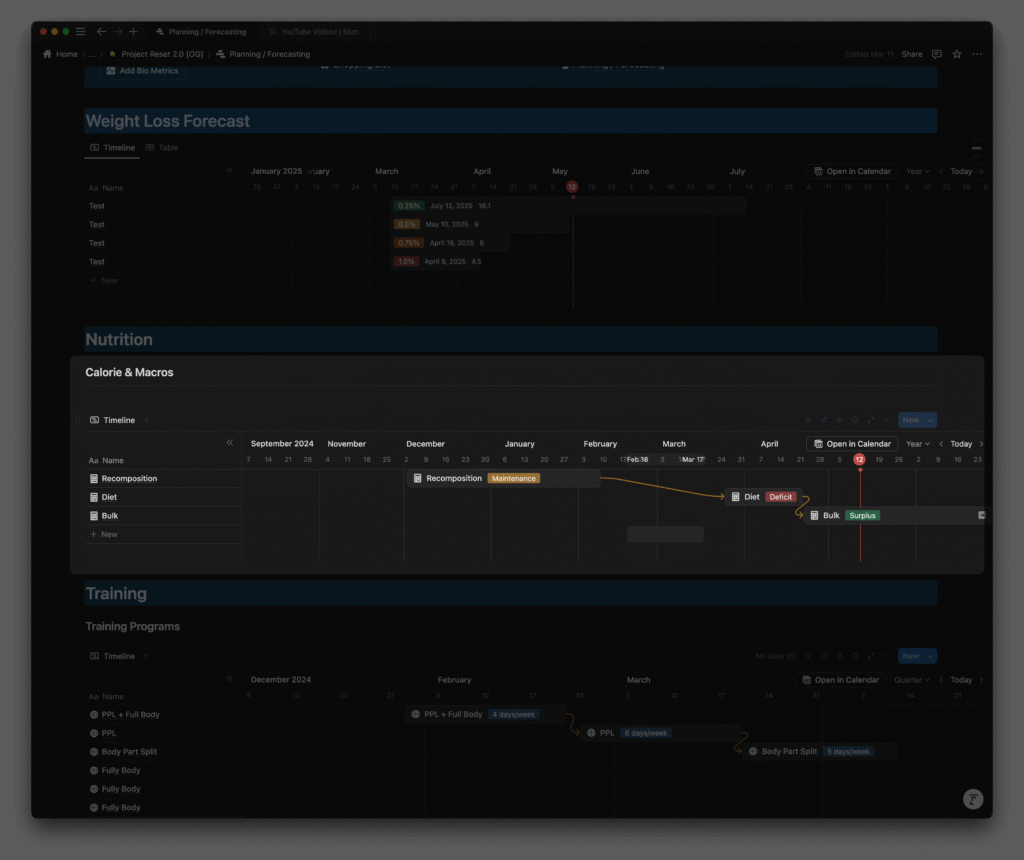This screenshot has height=860, width=1024.
Task: Open comments icon in top bar
Action: (x=936, y=54)
